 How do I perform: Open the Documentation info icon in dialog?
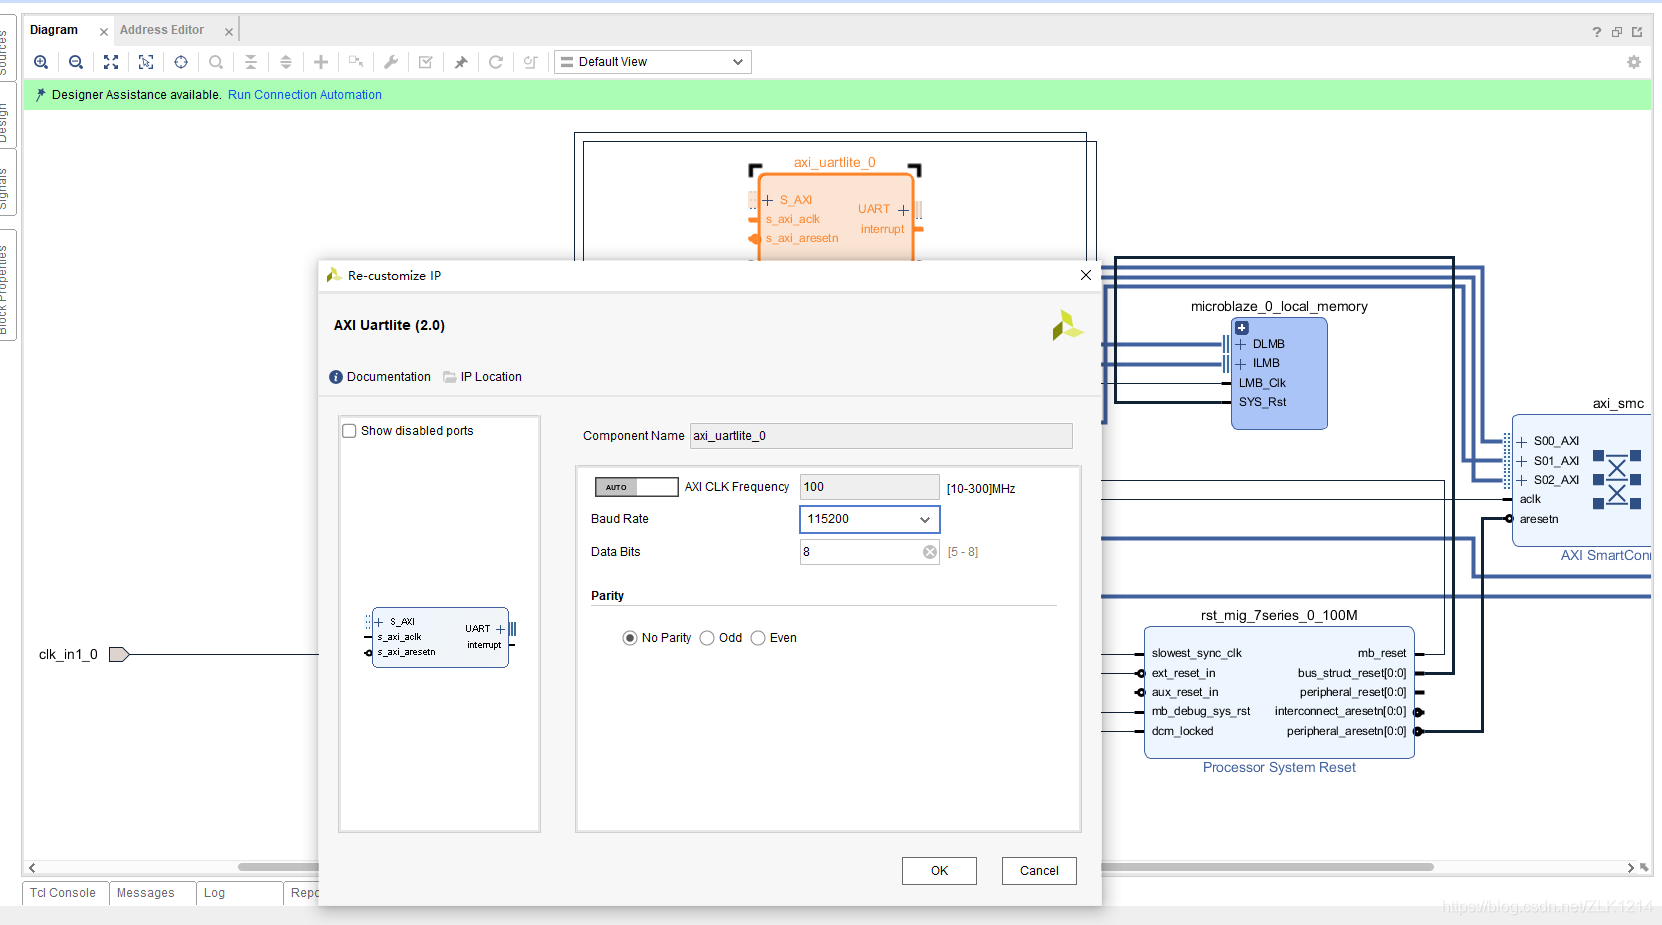(x=336, y=377)
